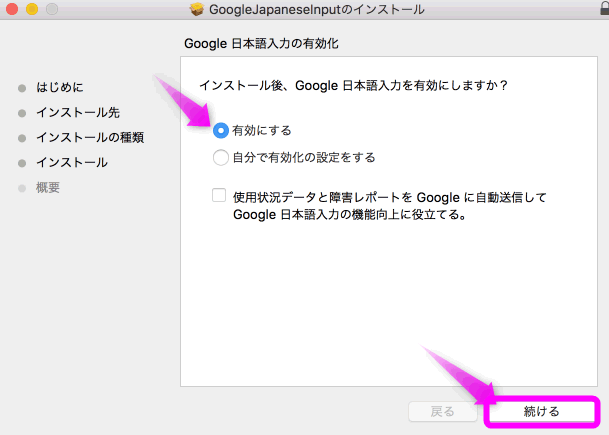This screenshot has height=435, width=609.
Task: Select the インストールの種類 step in the sidebar
Action: (x=90, y=137)
